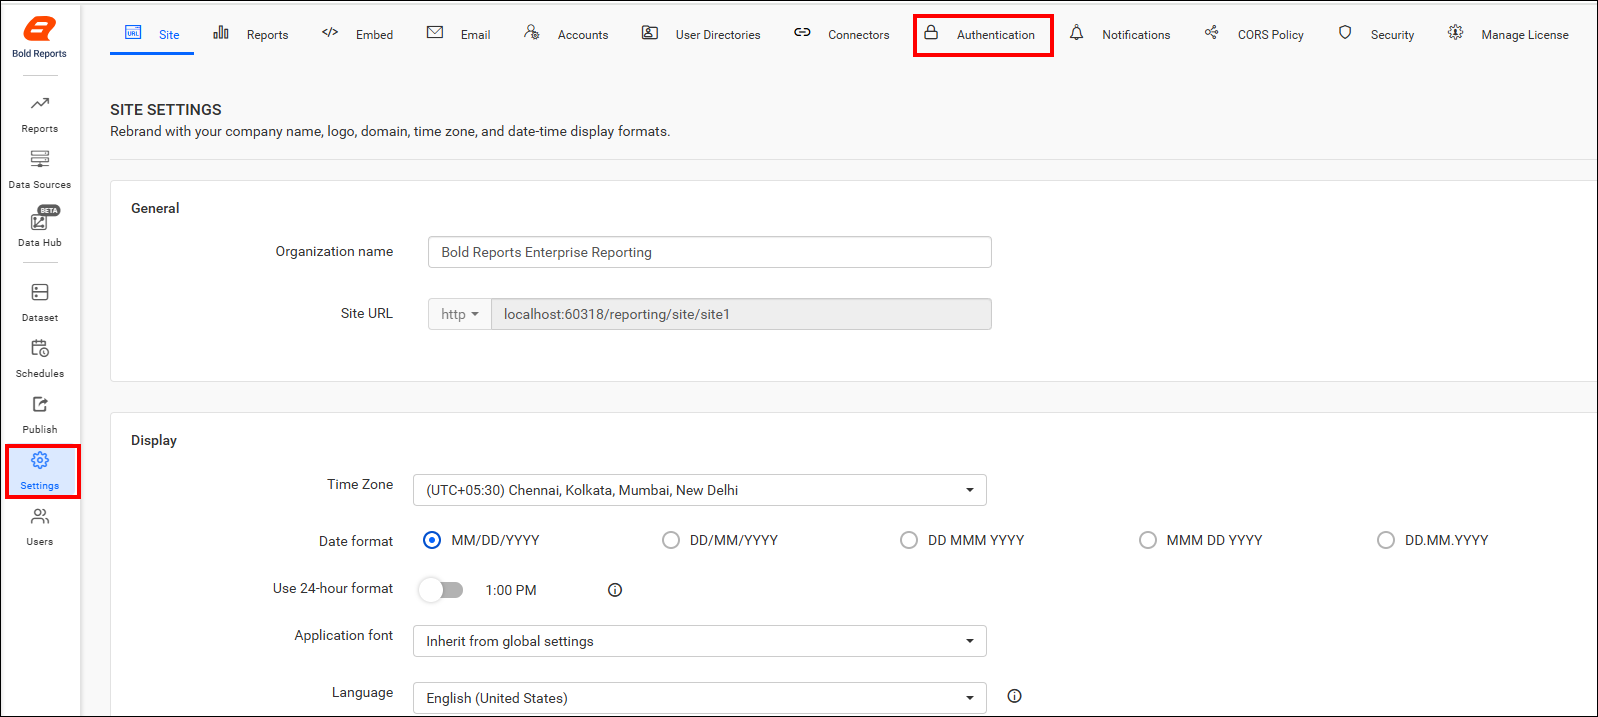Open the Connectors tab label
Image resolution: width=1598 pixels, height=717 pixels.
(x=858, y=34)
